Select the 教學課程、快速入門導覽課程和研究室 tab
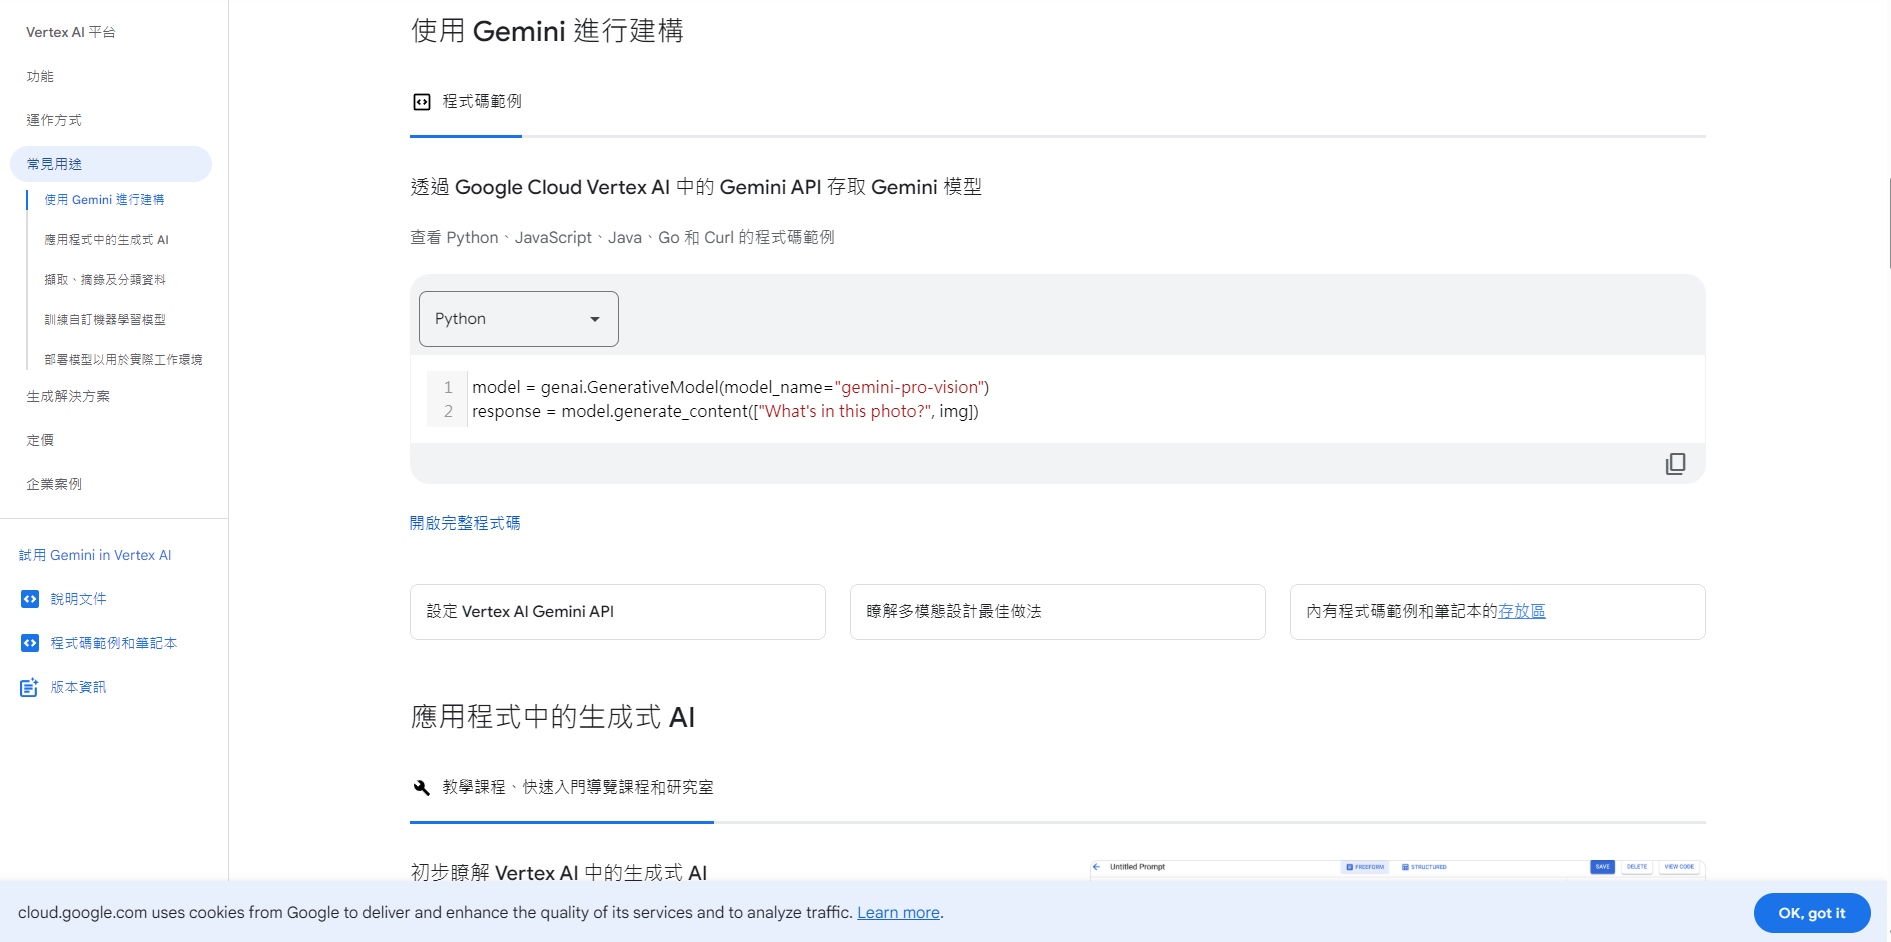Screen dimensions: 1891x942 click(x=562, y=788)
